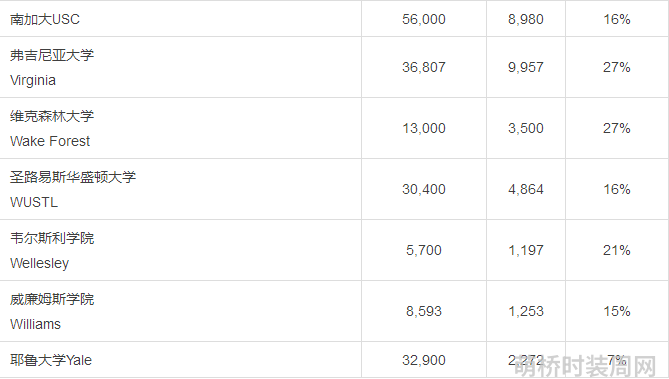Click the 耶鲁大学Yale name cell

point(180,360)
